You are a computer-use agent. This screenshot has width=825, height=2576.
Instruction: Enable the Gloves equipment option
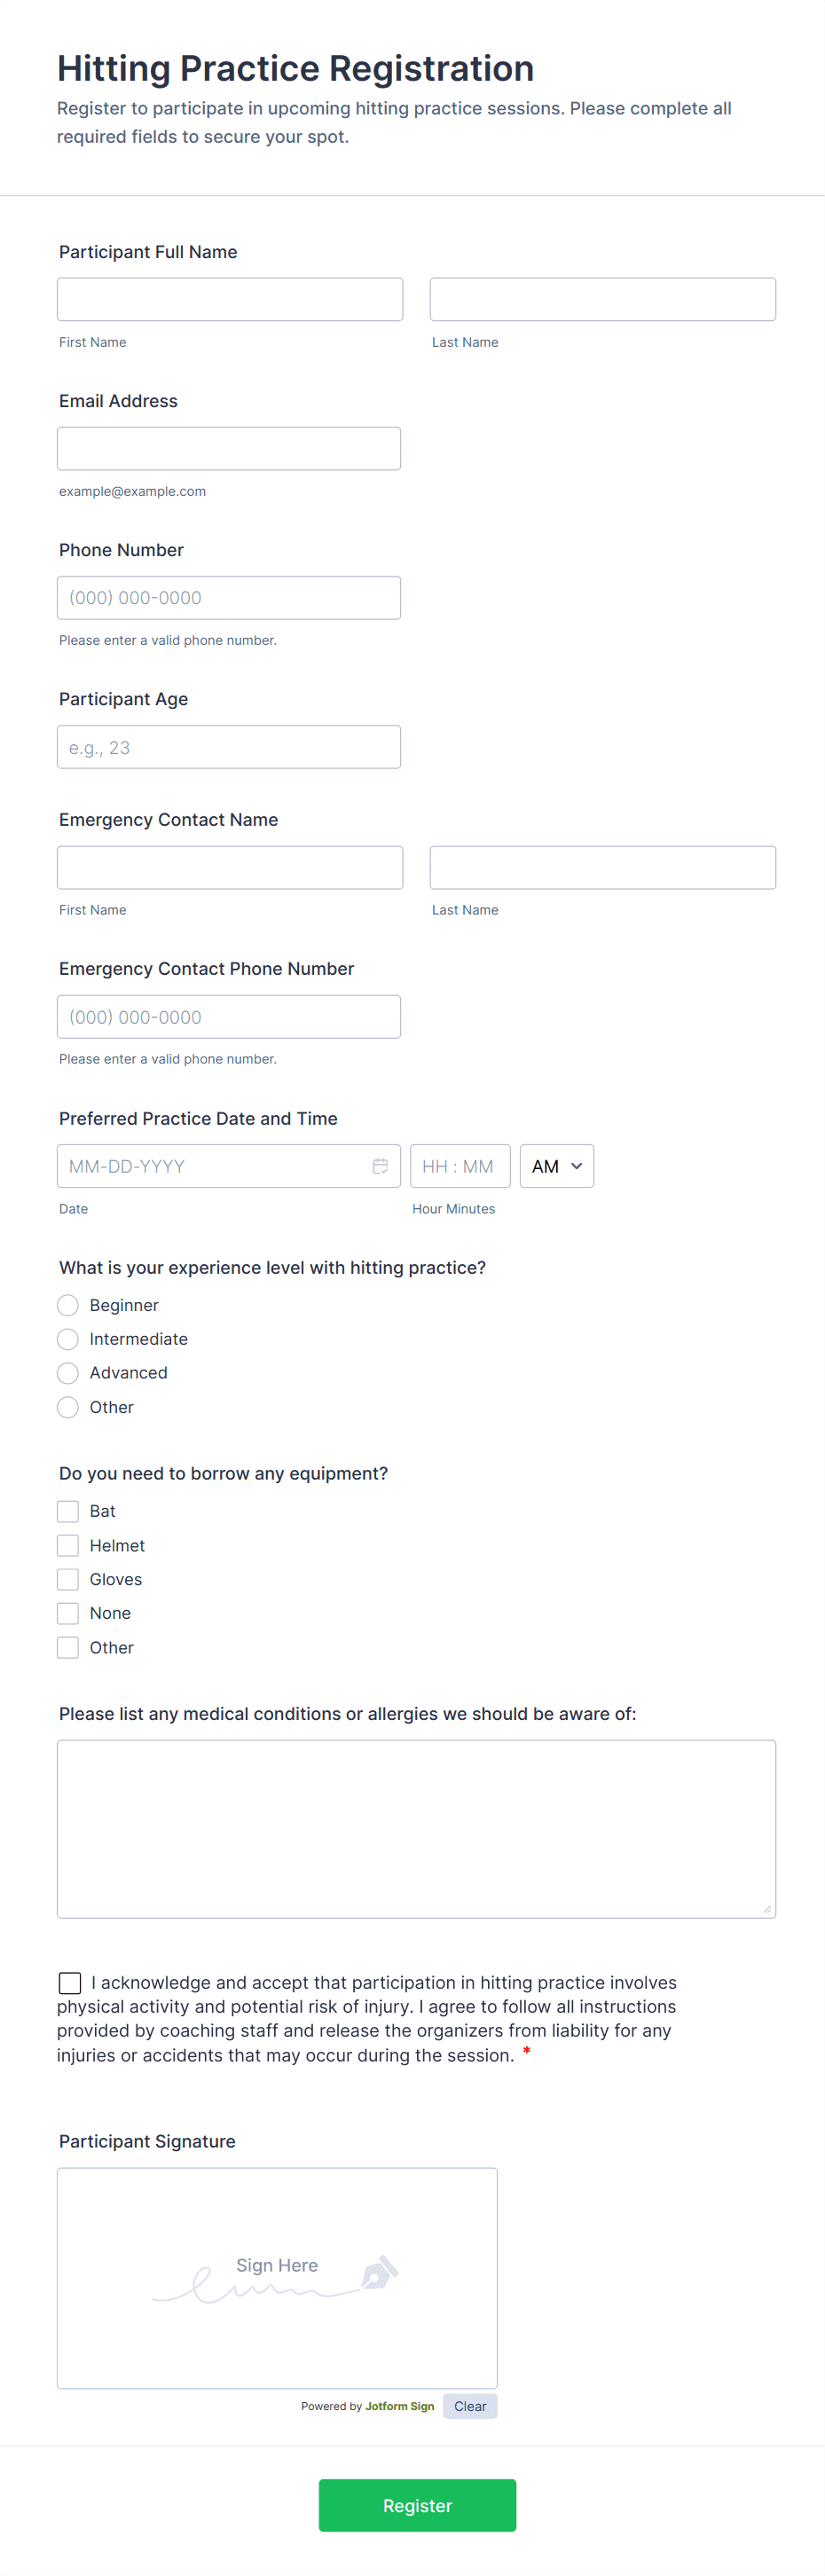click(68, 1579)
